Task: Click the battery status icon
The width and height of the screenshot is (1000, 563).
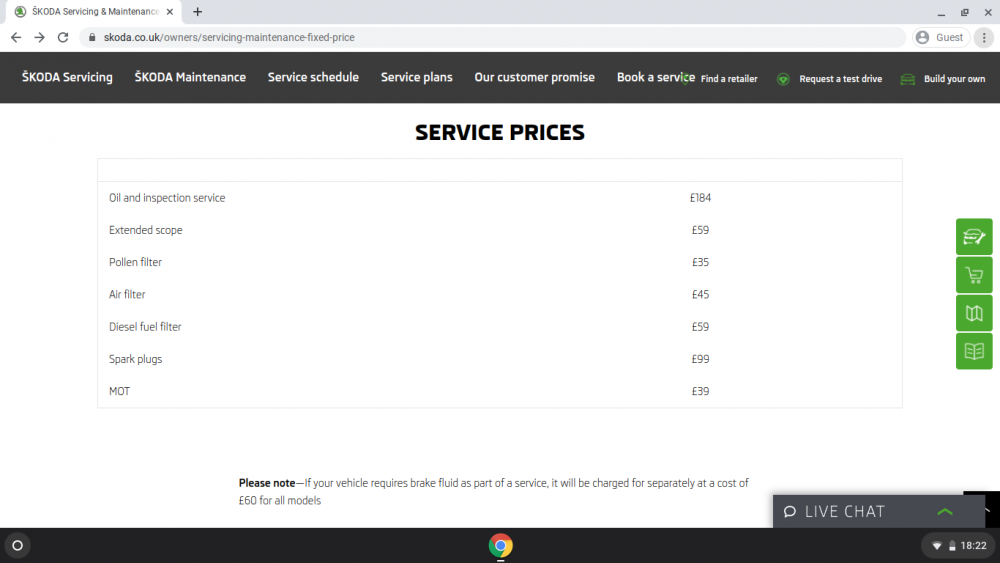Action: coord(952,546)
